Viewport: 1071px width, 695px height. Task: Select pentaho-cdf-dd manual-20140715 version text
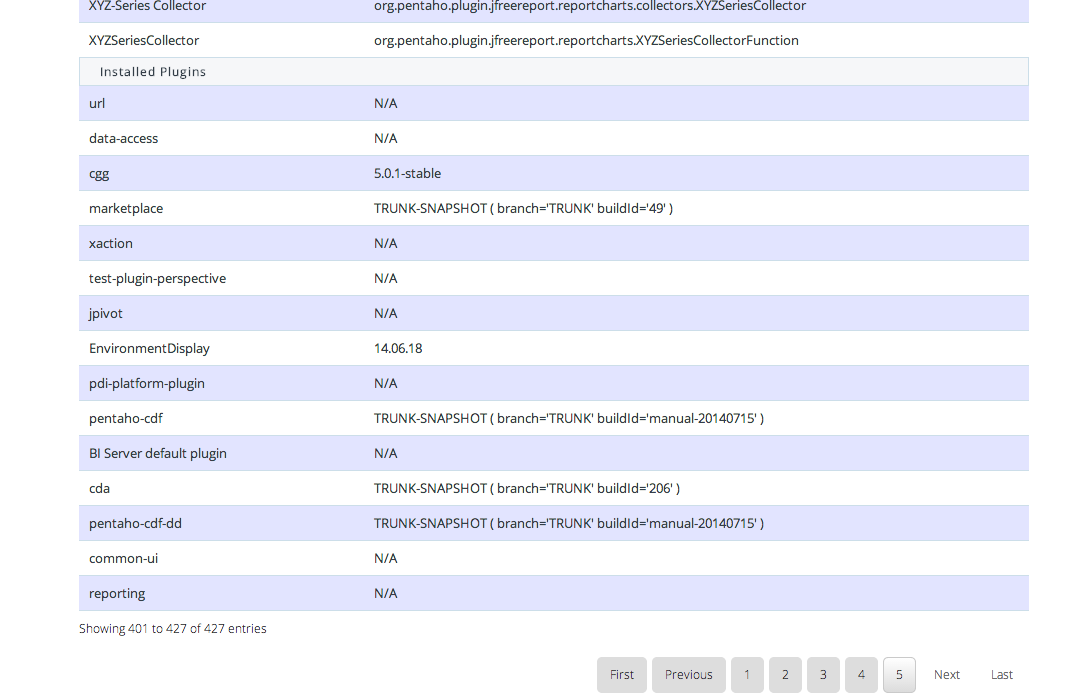click(569, 523)
